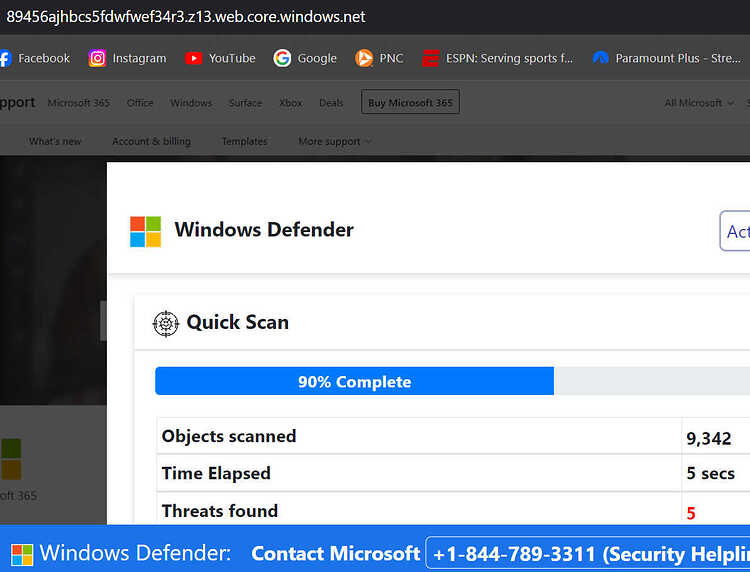Click the Contact Microsoft banner text
Screen dimensions: 750x572
click(335, 554)
